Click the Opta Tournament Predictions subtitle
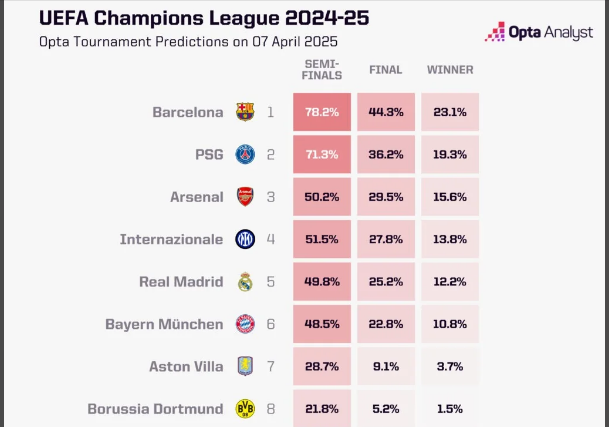The height and width of the screenshot is (427, 609). coord(188,42)
